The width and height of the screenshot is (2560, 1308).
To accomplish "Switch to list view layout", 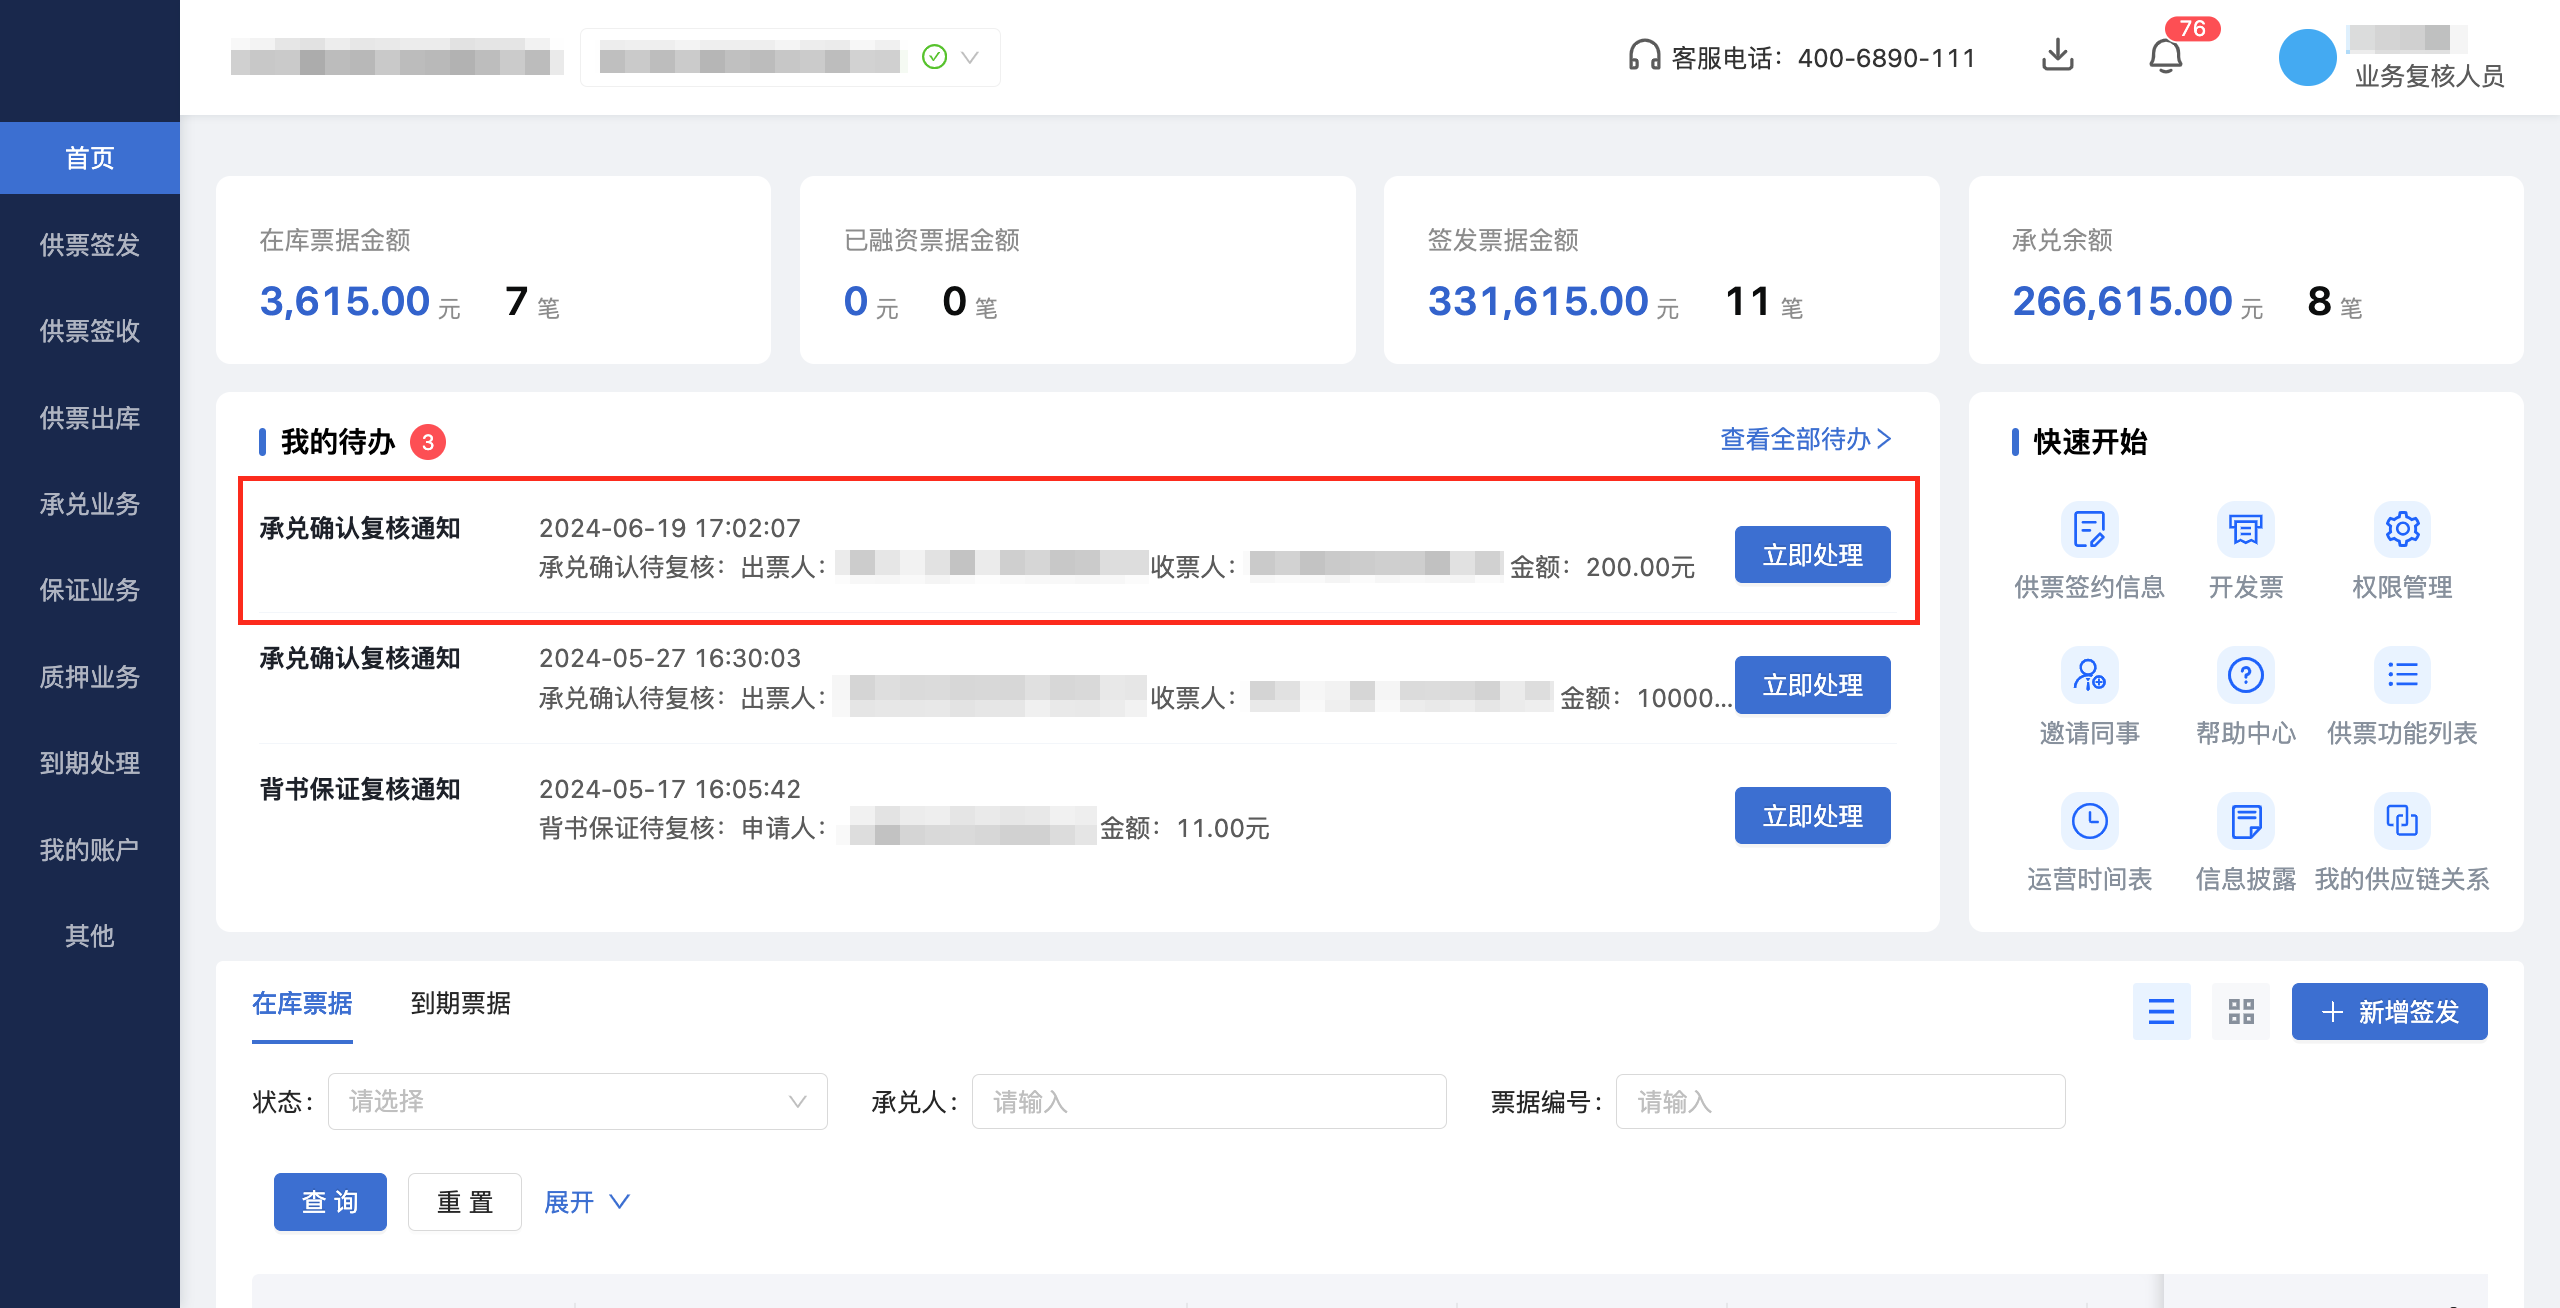I will (2161, 1011).
